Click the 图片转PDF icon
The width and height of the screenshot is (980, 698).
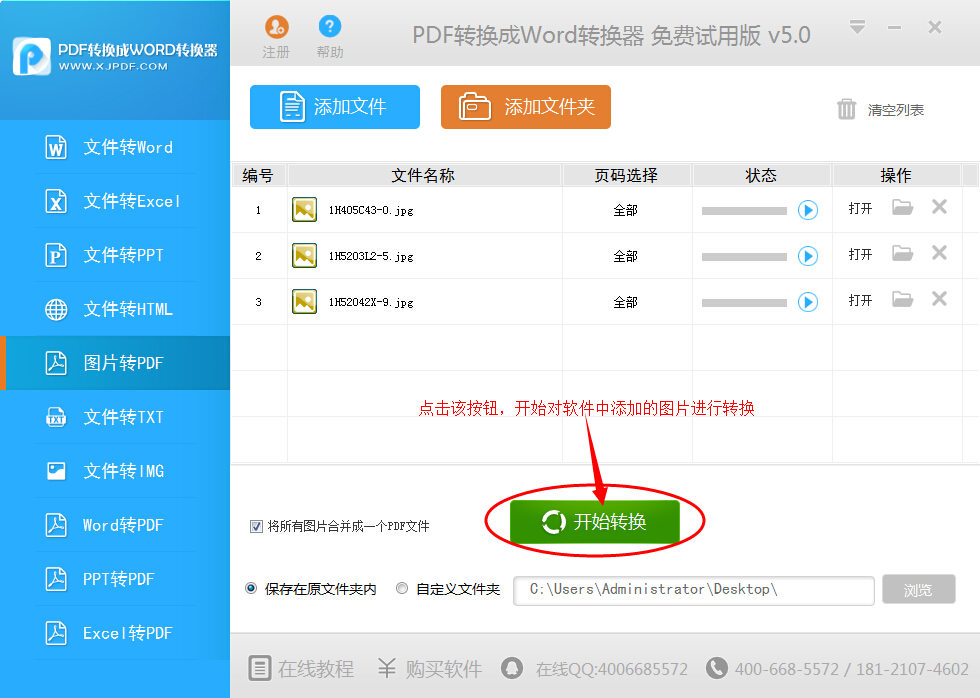click(56, 363)
